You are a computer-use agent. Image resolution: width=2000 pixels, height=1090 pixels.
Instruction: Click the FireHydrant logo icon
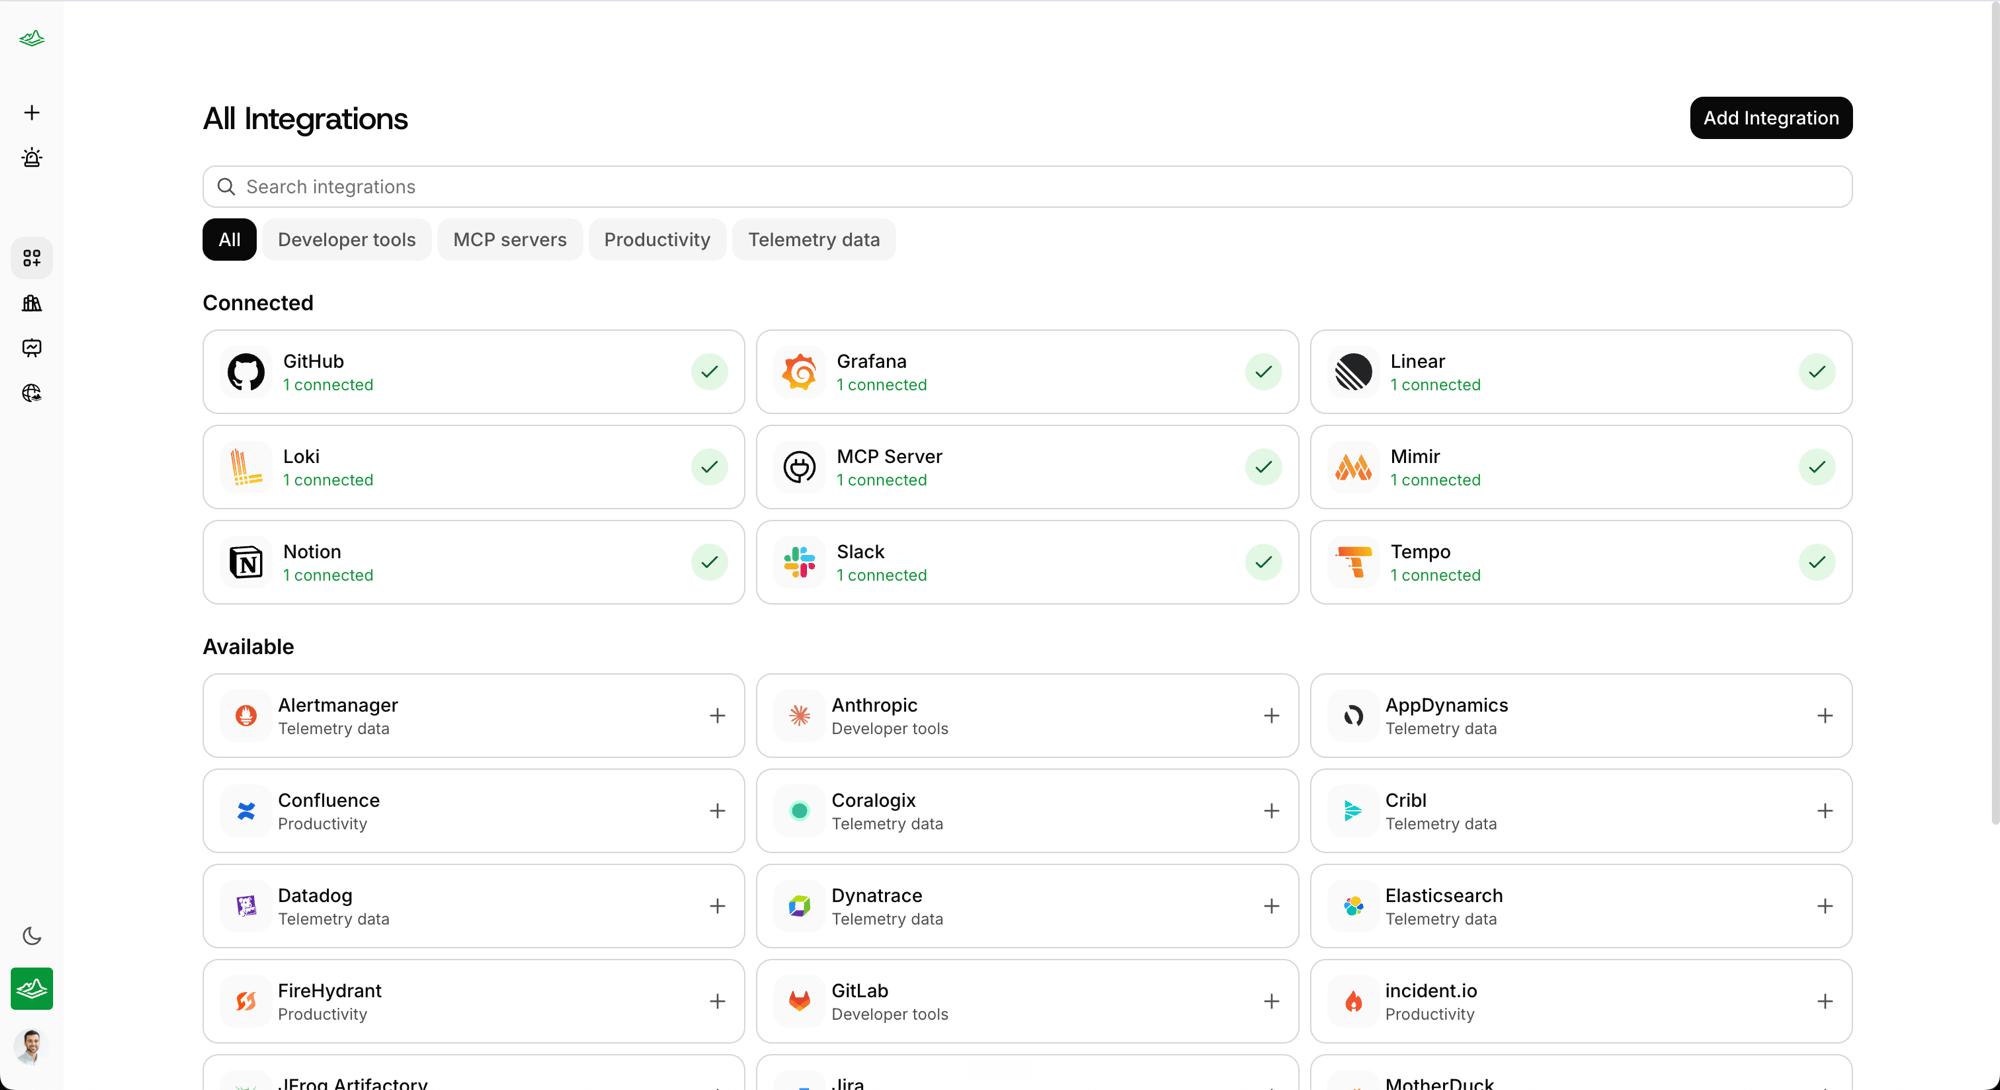[x=246, y=1001]
